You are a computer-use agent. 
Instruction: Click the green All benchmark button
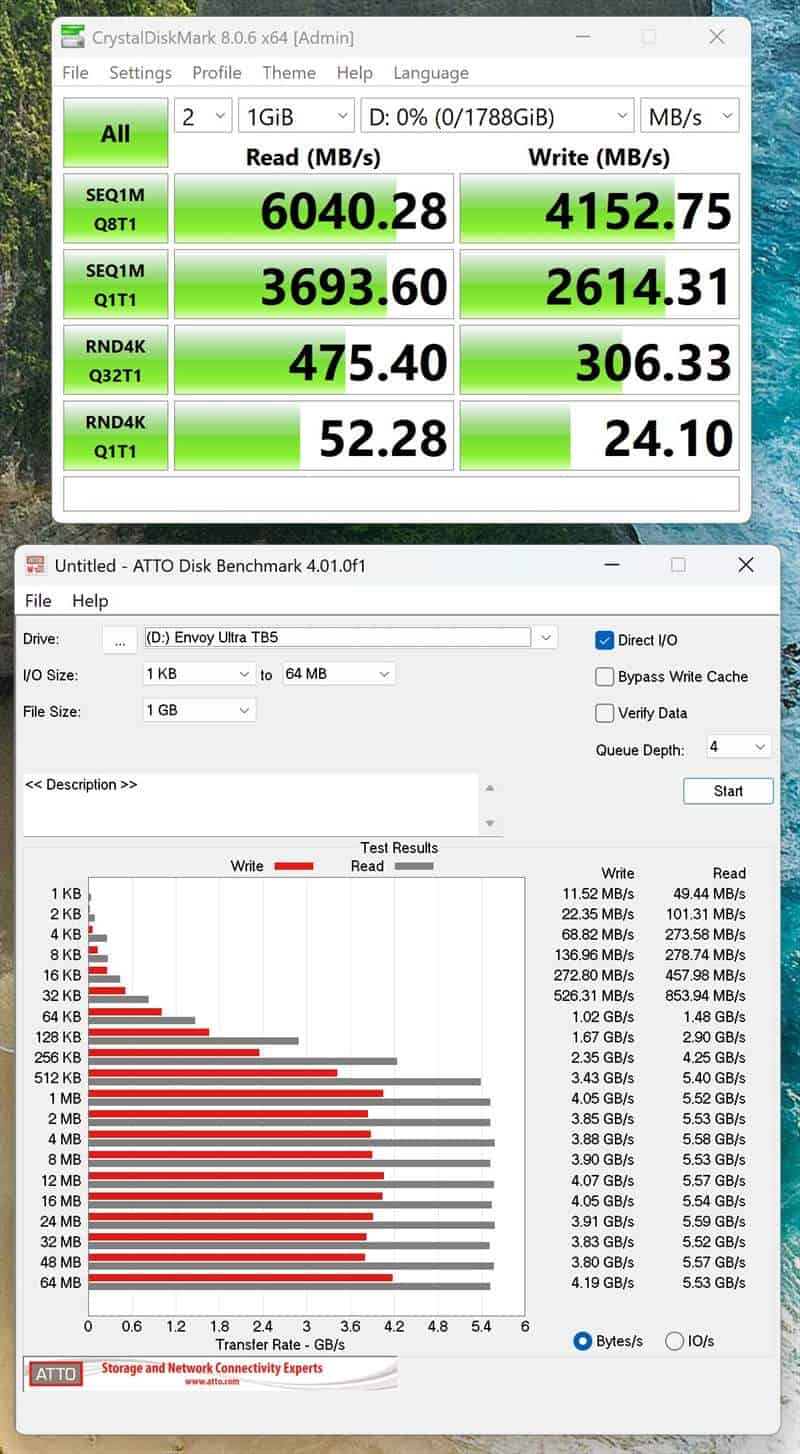click(x=114, y=133)
